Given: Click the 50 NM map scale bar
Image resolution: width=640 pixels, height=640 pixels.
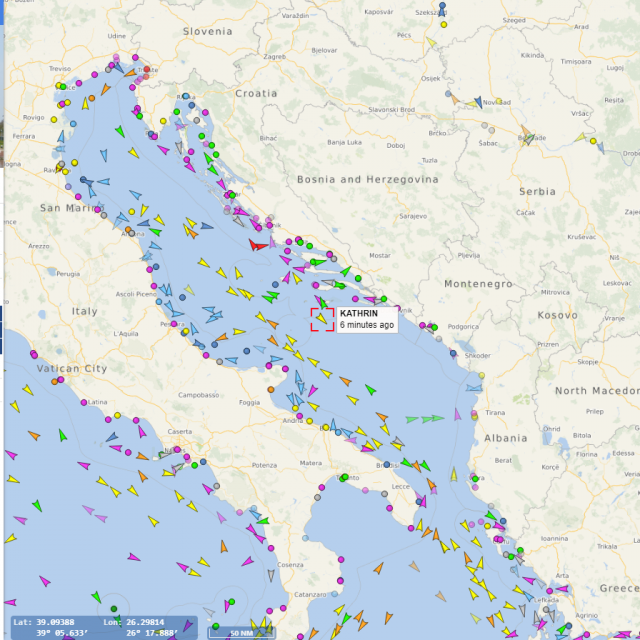Looking at the screenshot, I should [240, 632].
